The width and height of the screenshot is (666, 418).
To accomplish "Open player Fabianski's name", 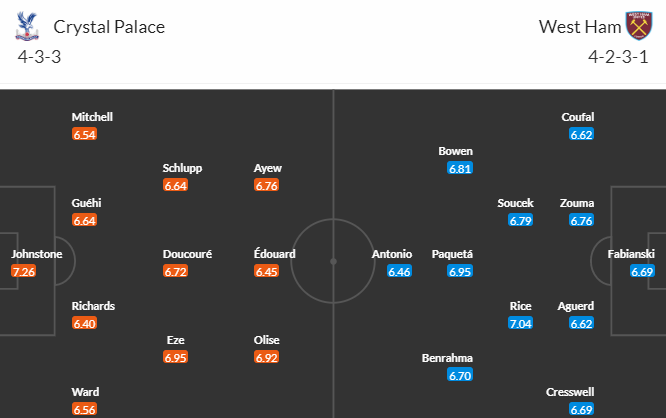I will point(631,254).
